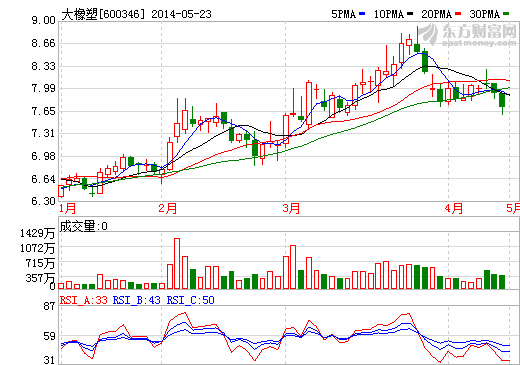
Task: Click the 1月 month axis label
Action: (68, 209)
